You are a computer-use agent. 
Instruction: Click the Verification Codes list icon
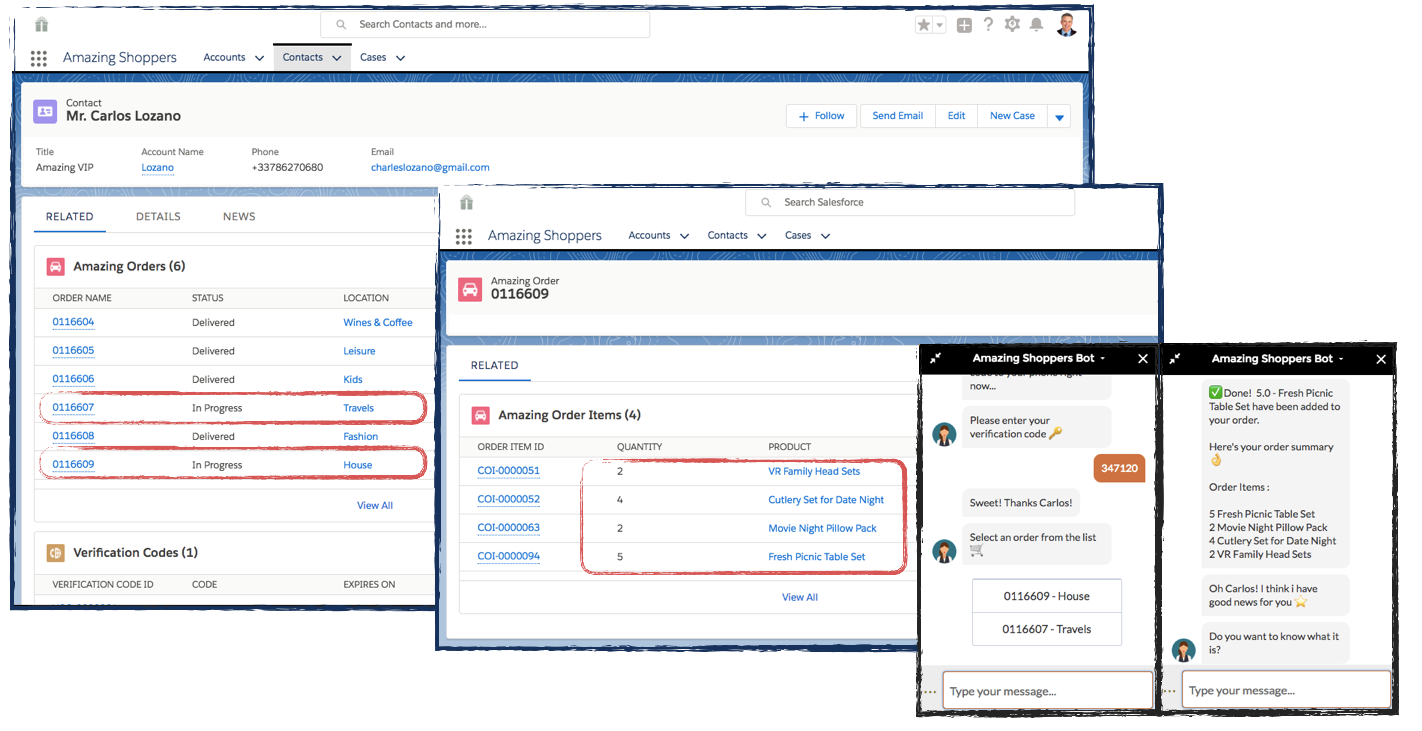56,552
